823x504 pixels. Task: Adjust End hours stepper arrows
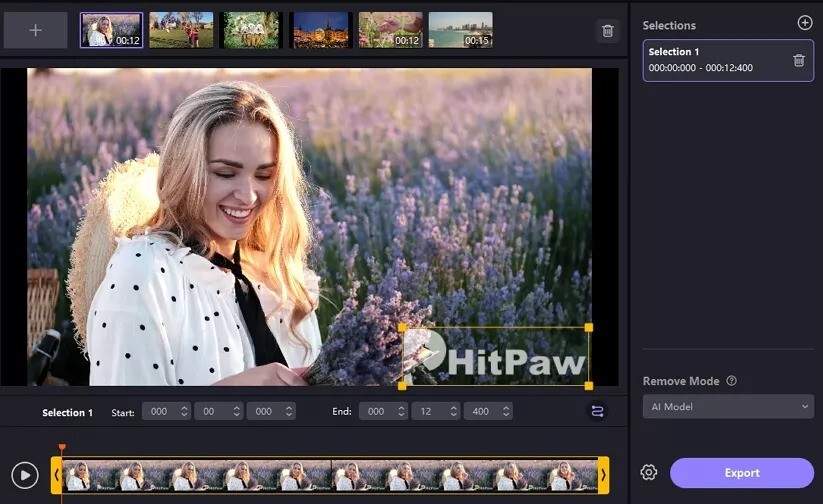[401, 411]
